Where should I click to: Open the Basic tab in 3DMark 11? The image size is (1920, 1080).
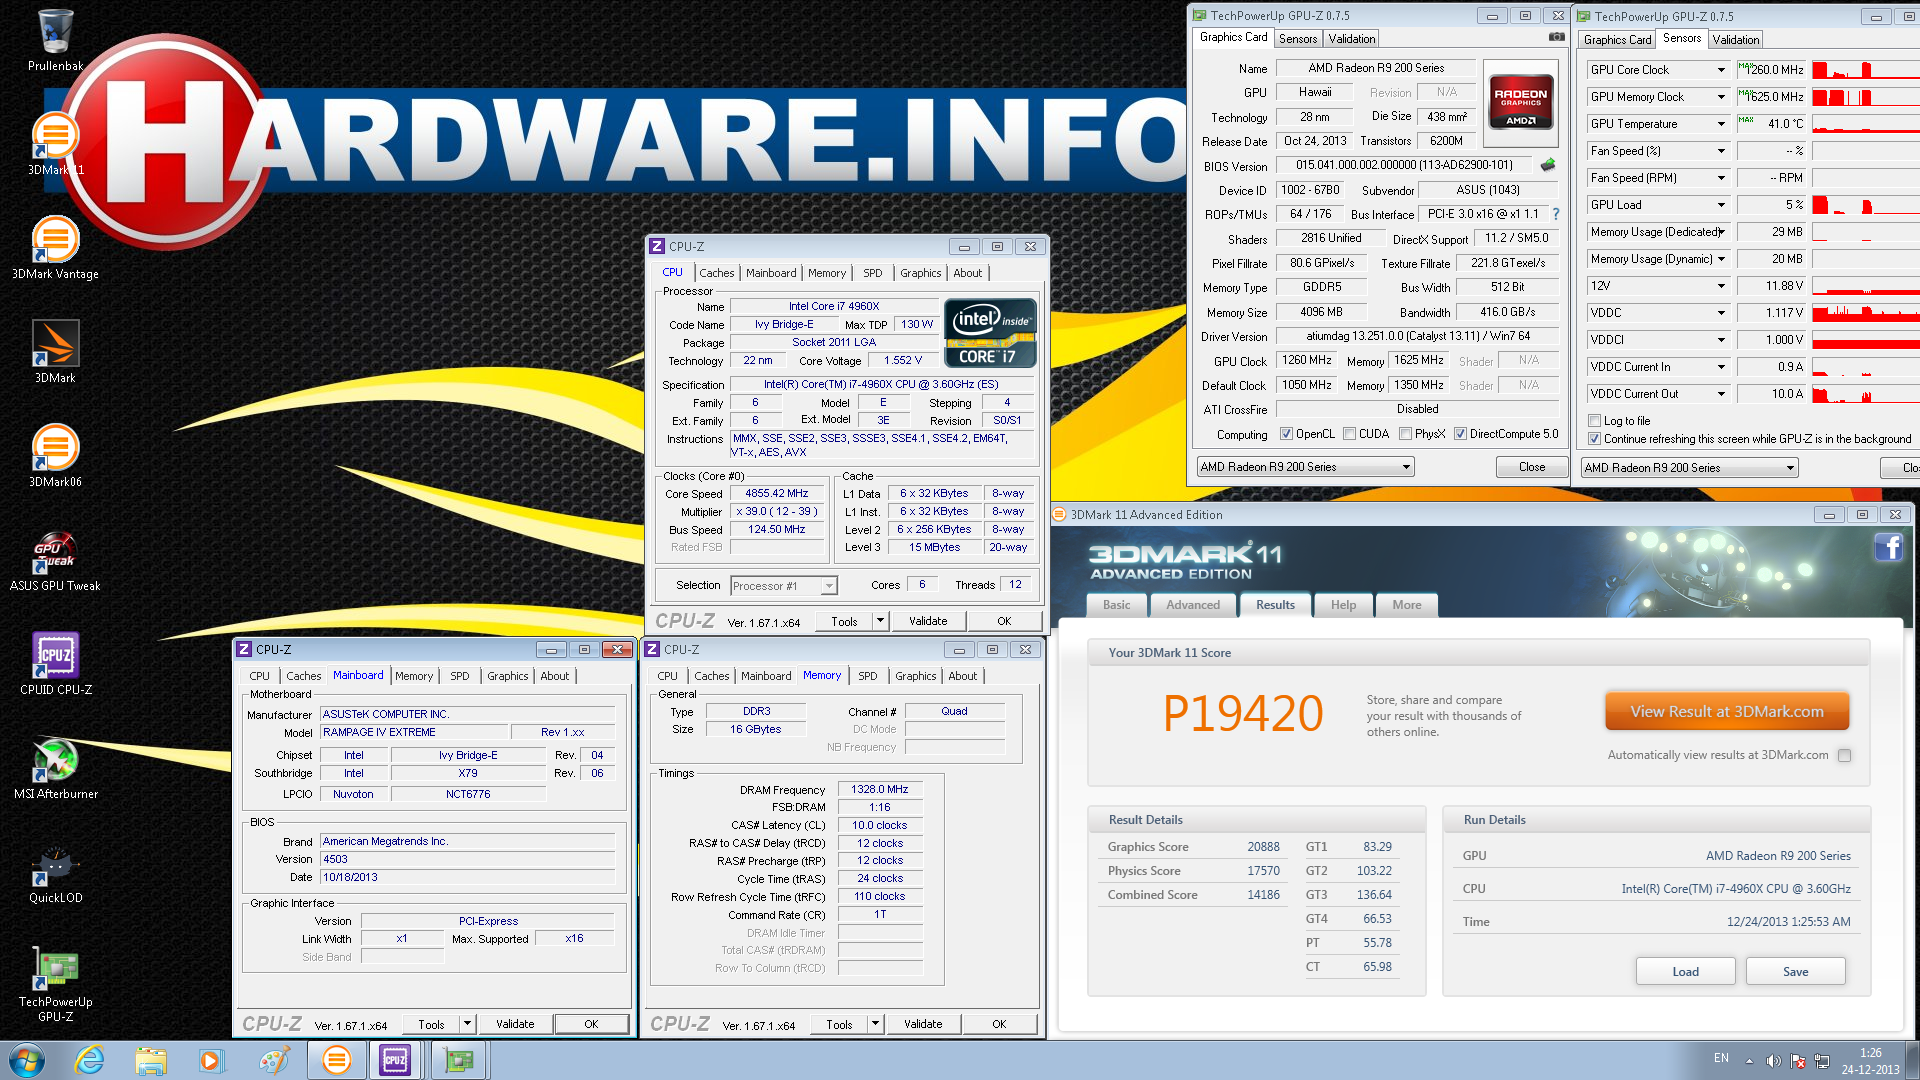[x=1116, y=605]
